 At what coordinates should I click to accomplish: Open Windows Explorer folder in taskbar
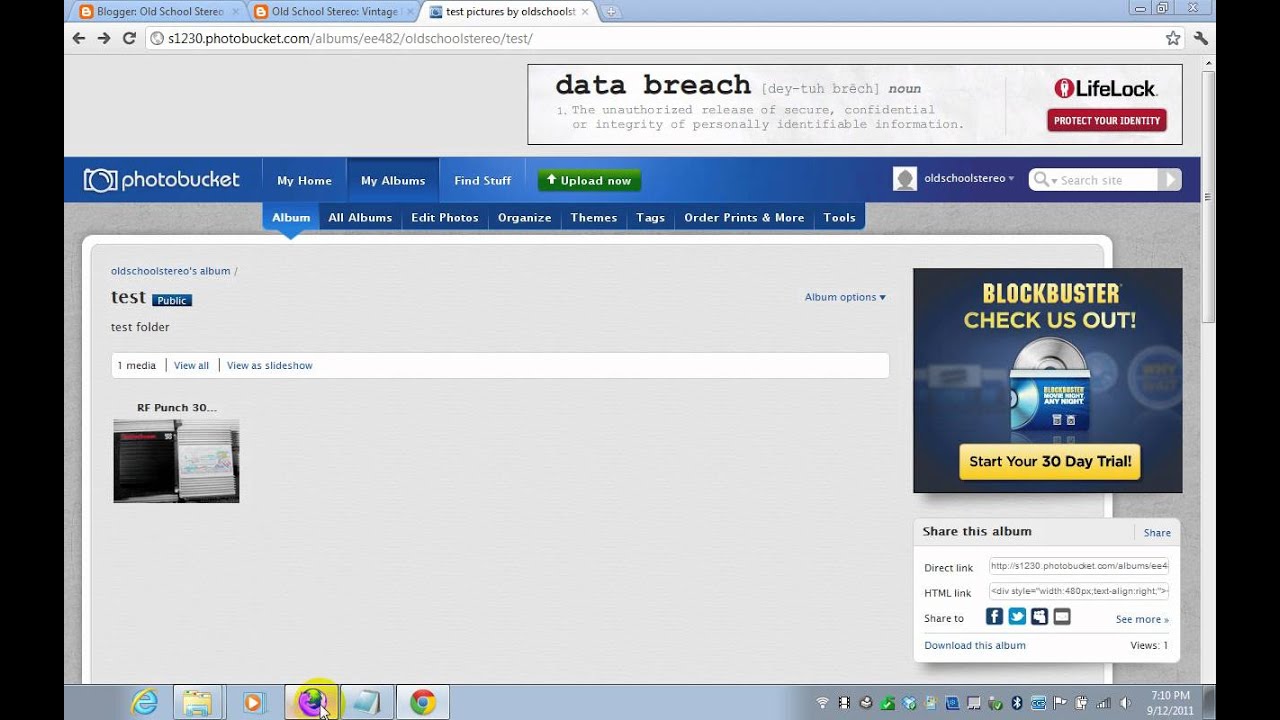click(198, 703)
